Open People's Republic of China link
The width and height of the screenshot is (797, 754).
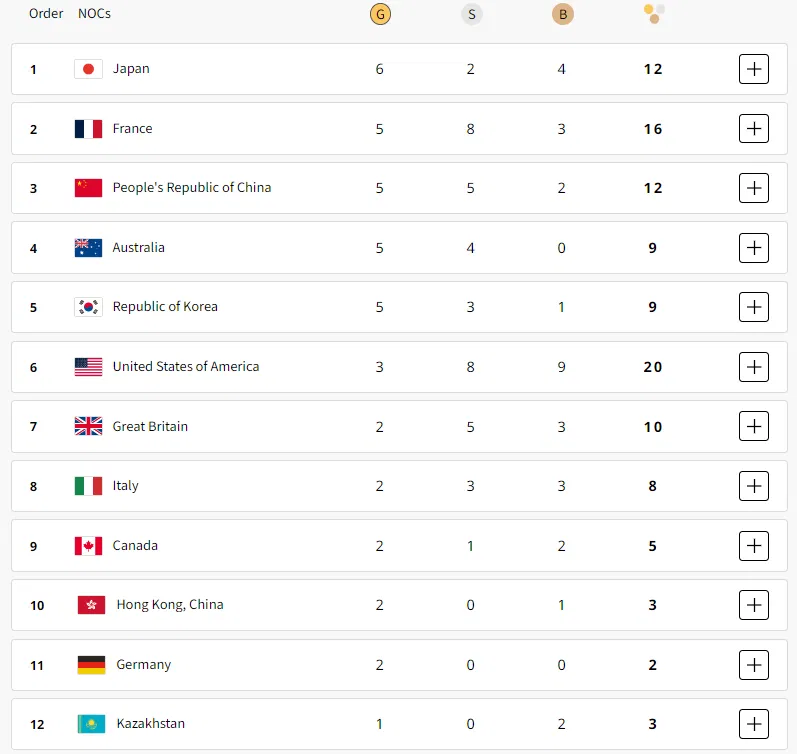[x=191, y=188]
